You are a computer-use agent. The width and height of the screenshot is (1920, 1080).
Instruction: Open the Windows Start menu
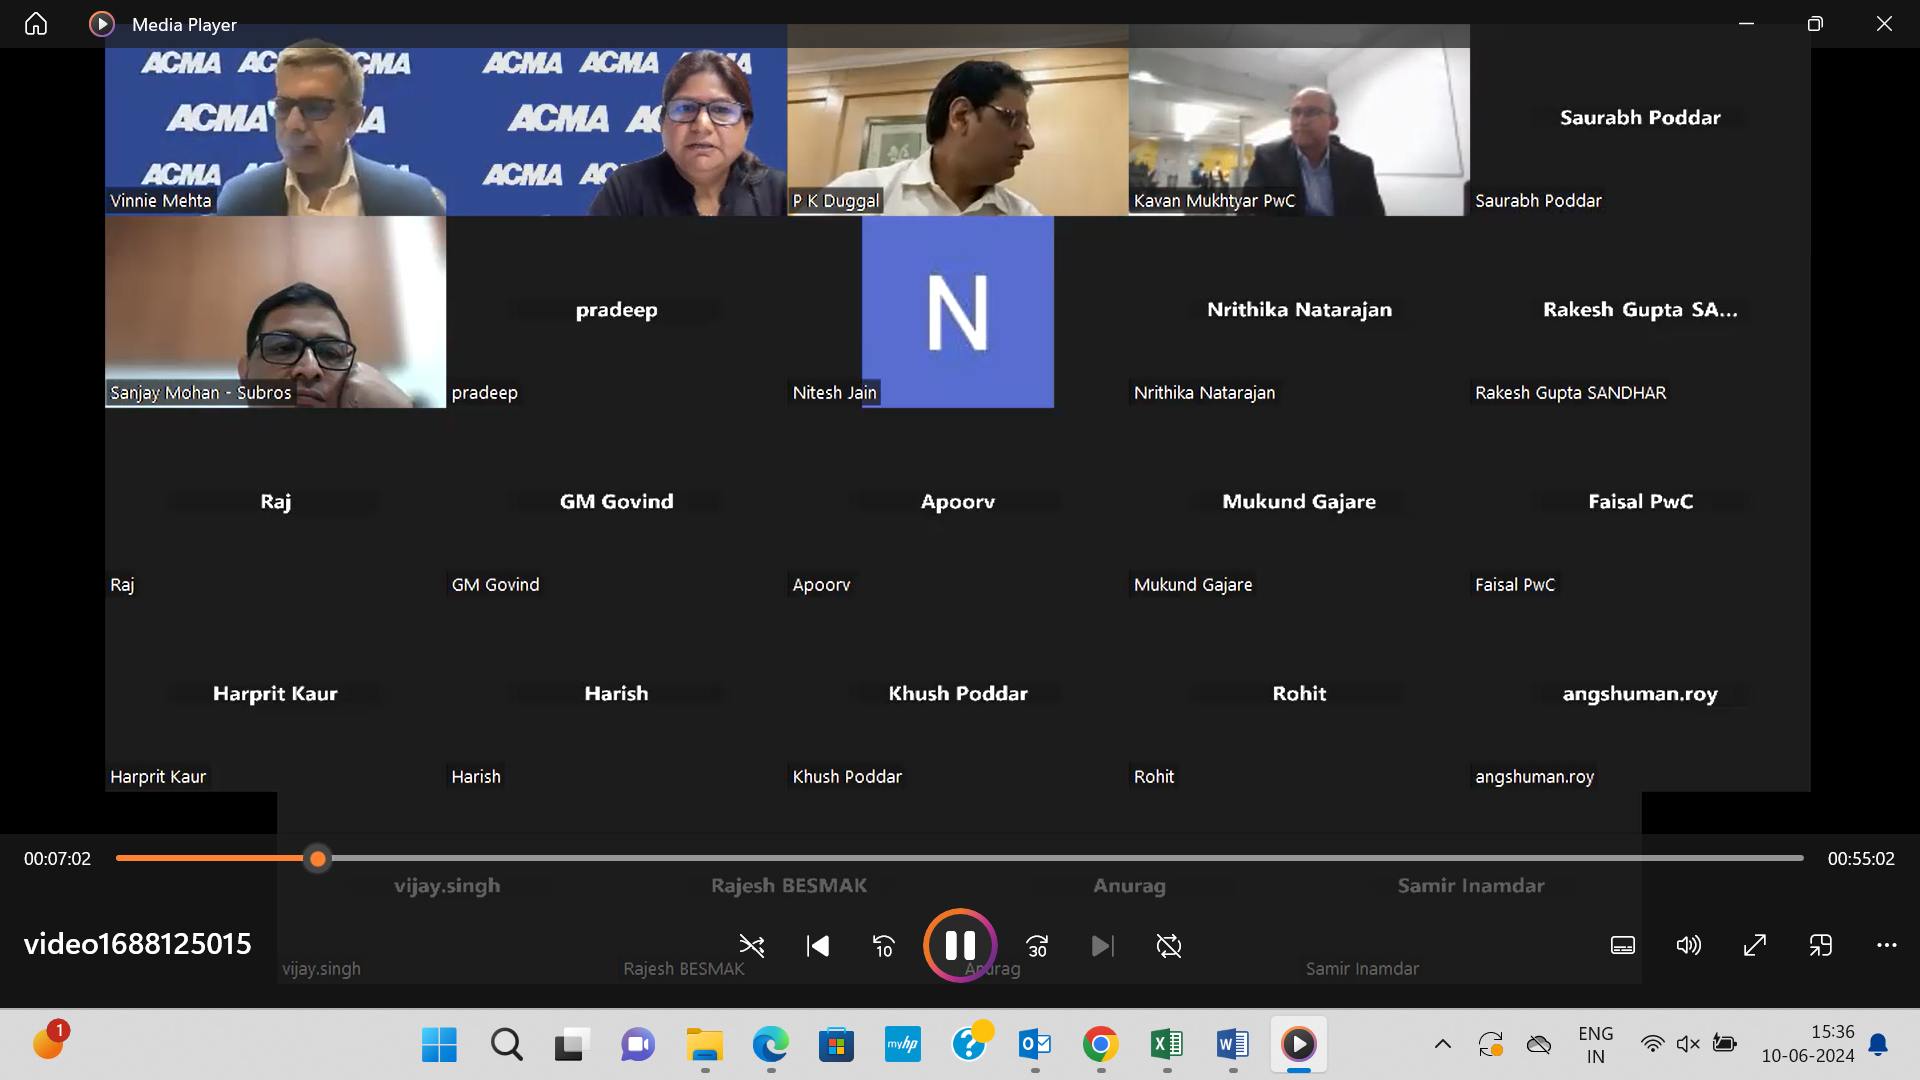click(439, 1043)
